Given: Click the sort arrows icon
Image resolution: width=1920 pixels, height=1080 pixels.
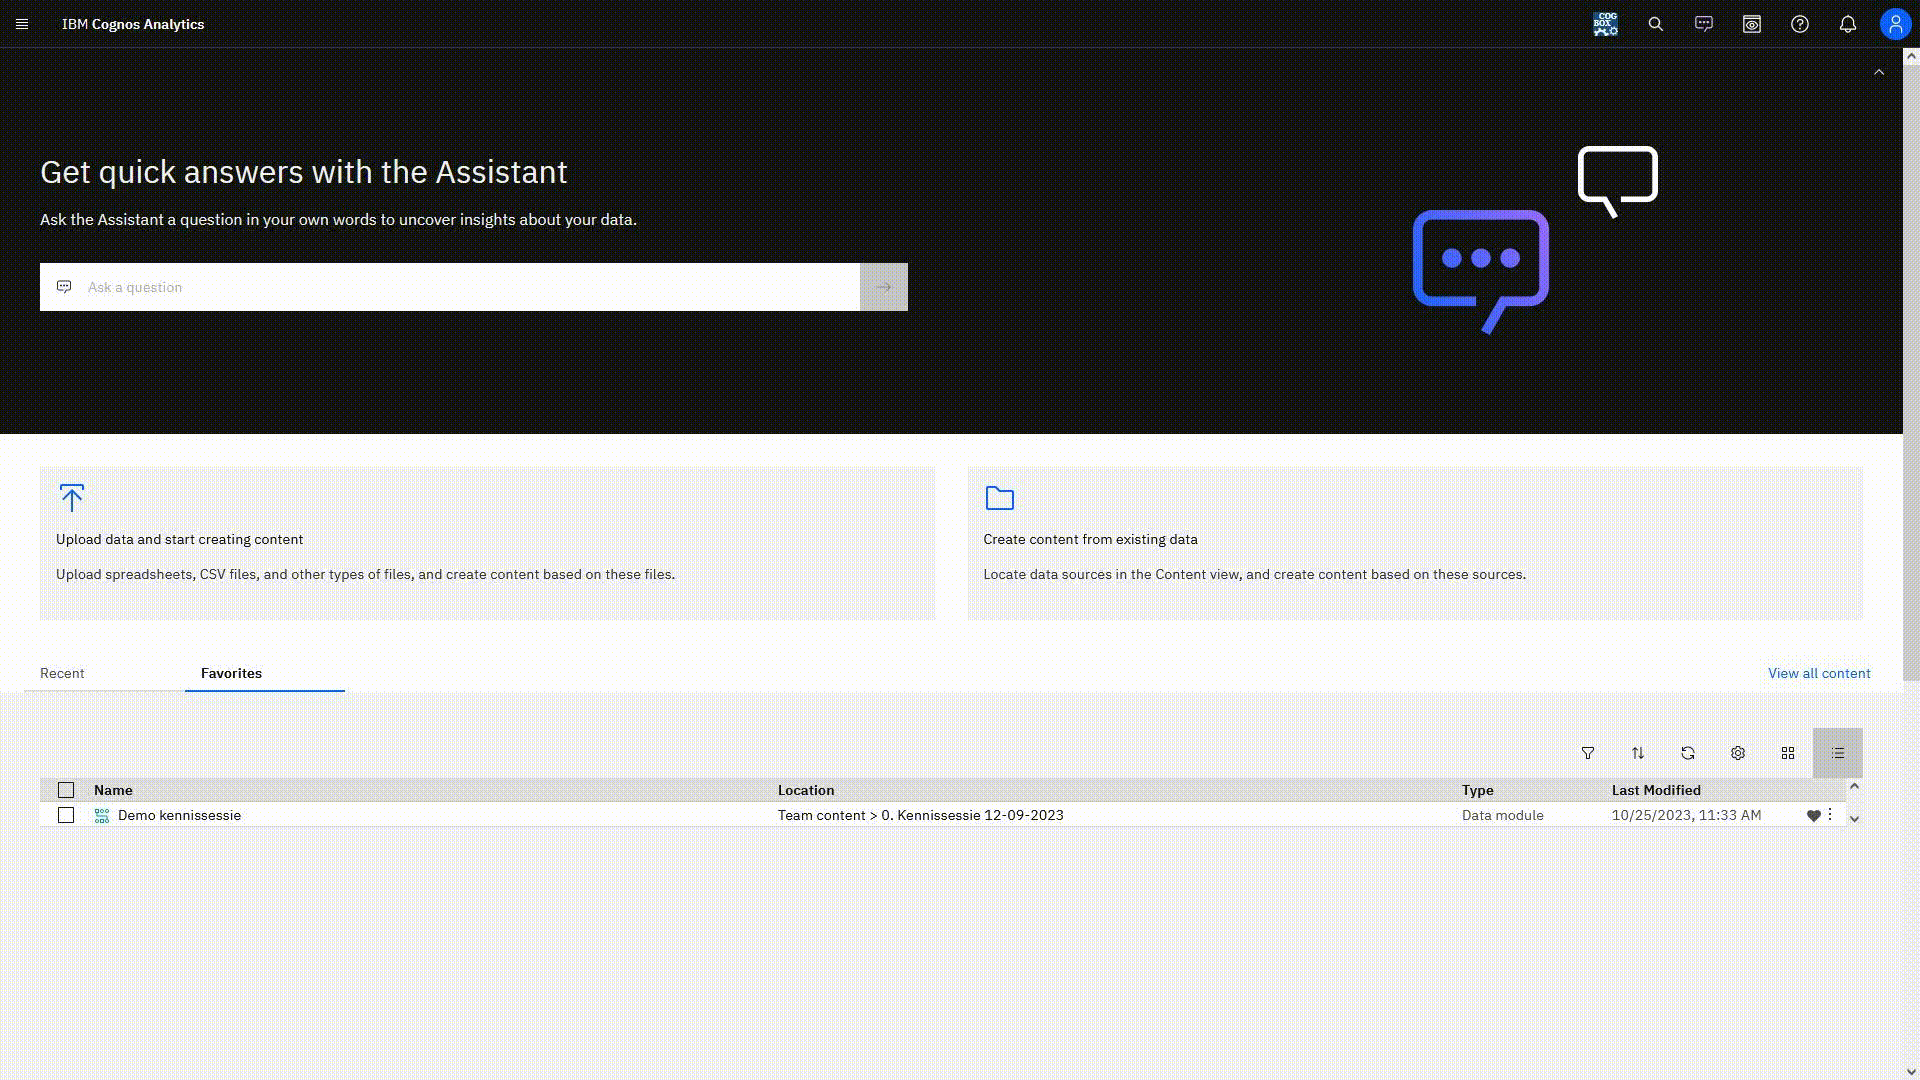Looking at the screenshot, I should [1638, 753].
